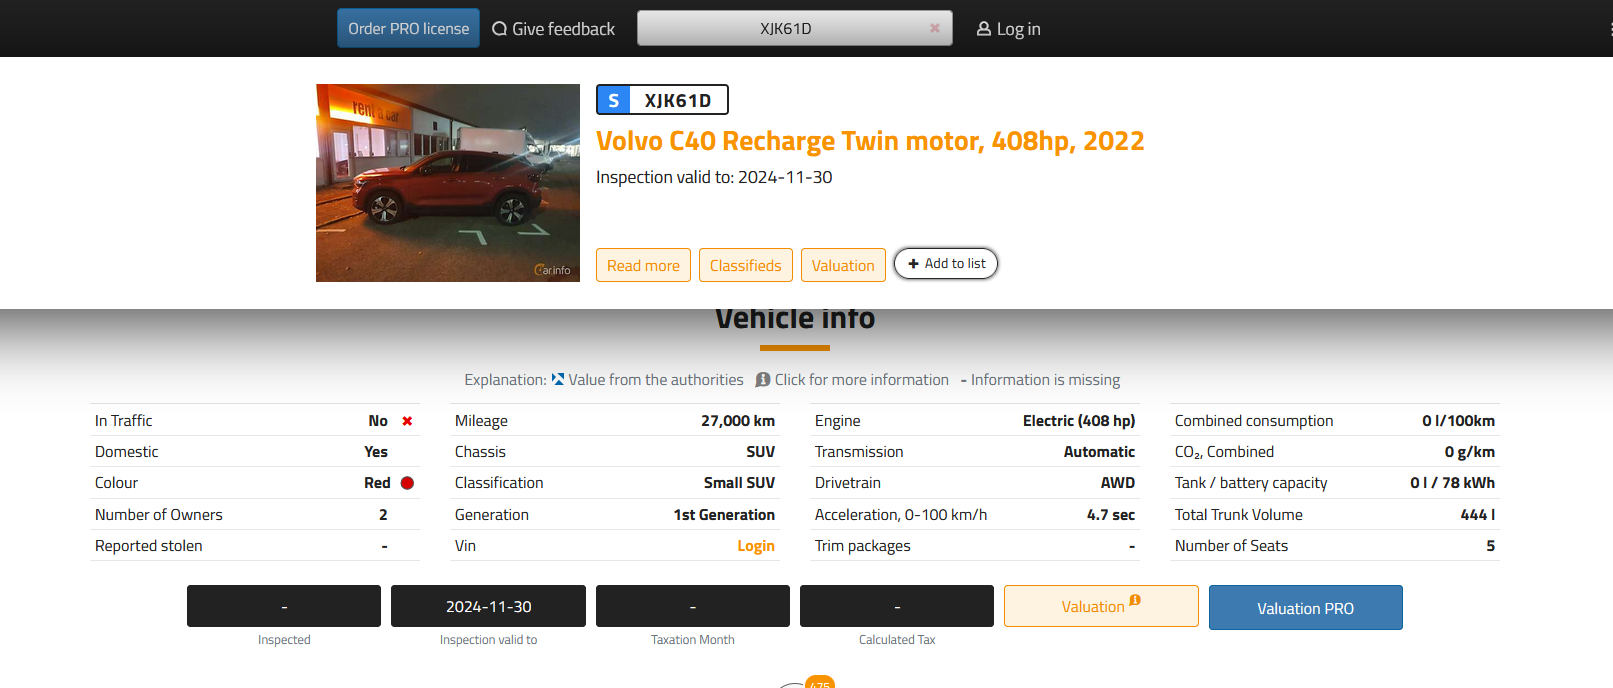Click the 2024-11-30 inspection valid box
1613x688 pixels.
click(x=488, y=606)
